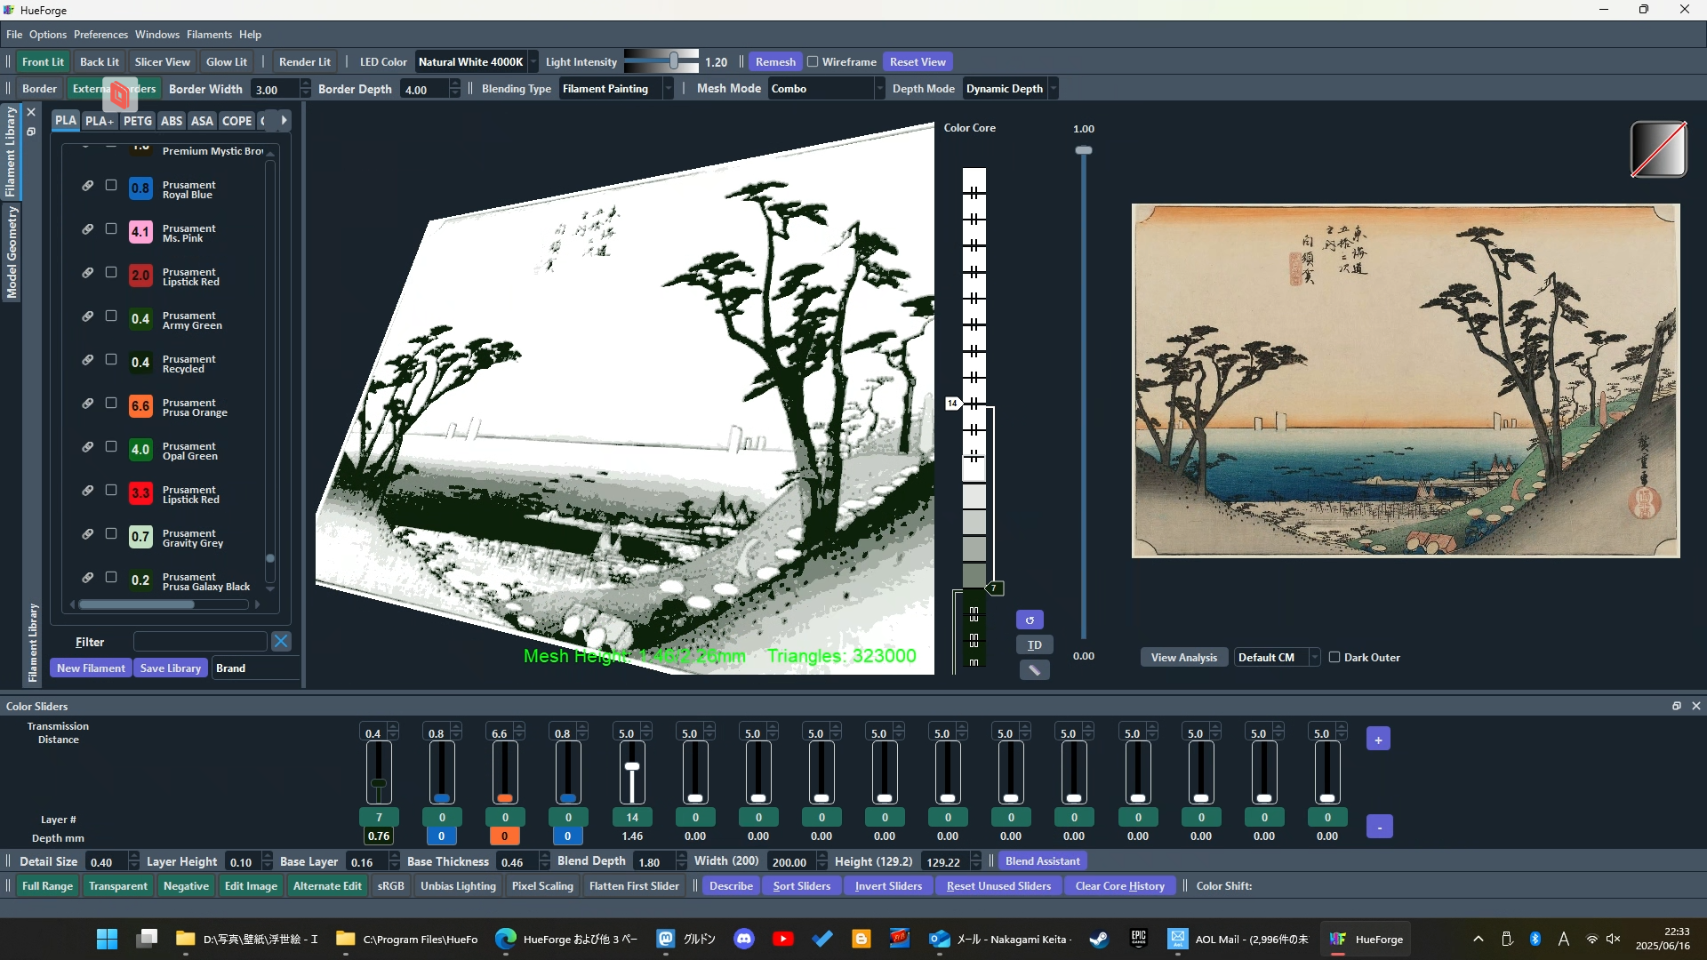Remove a color slider with minus button
Viewport: 1707px width, 960px height.
point(1379,826)
